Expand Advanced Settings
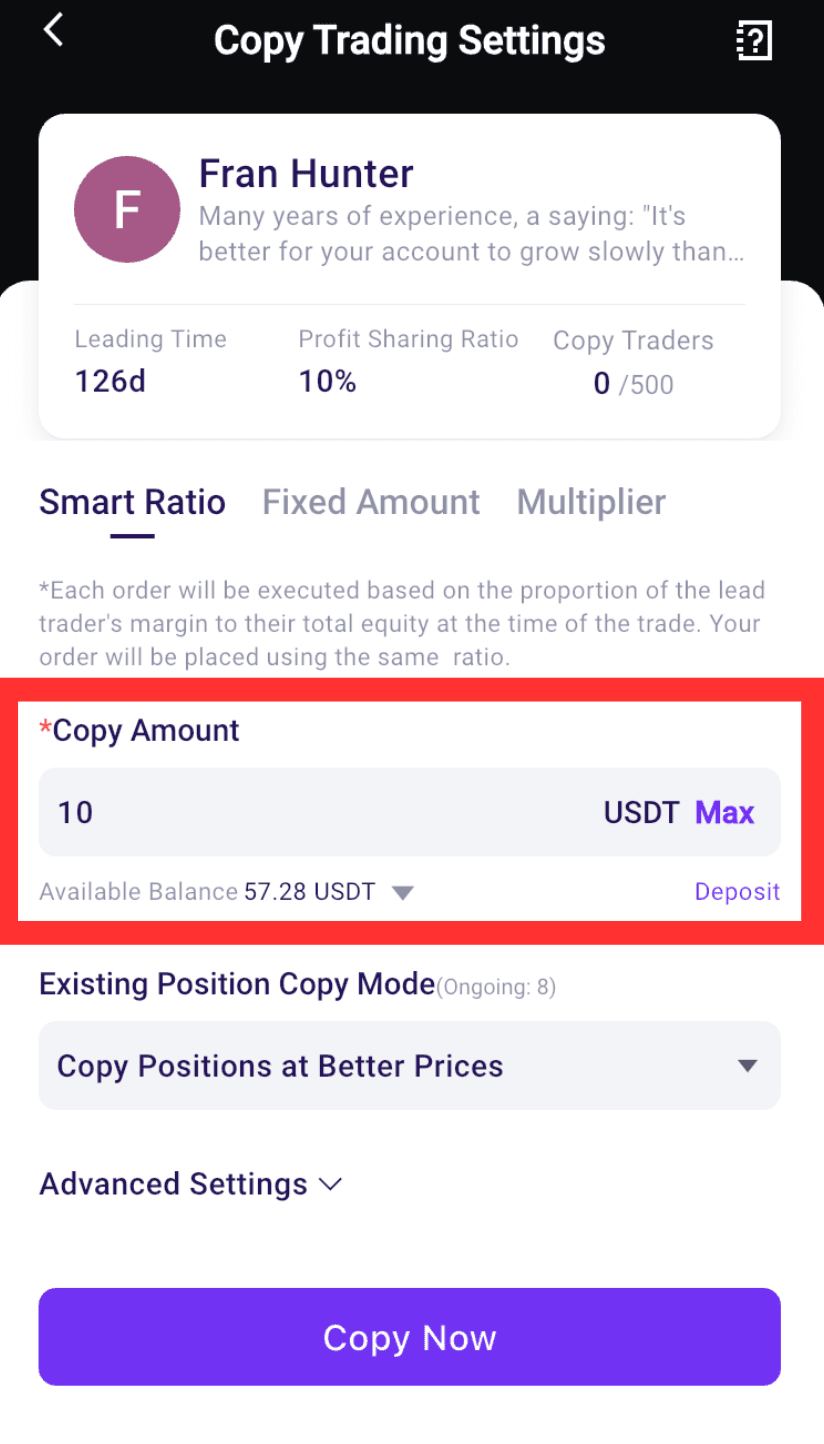824x1444 pixels. click(191, 1184)
